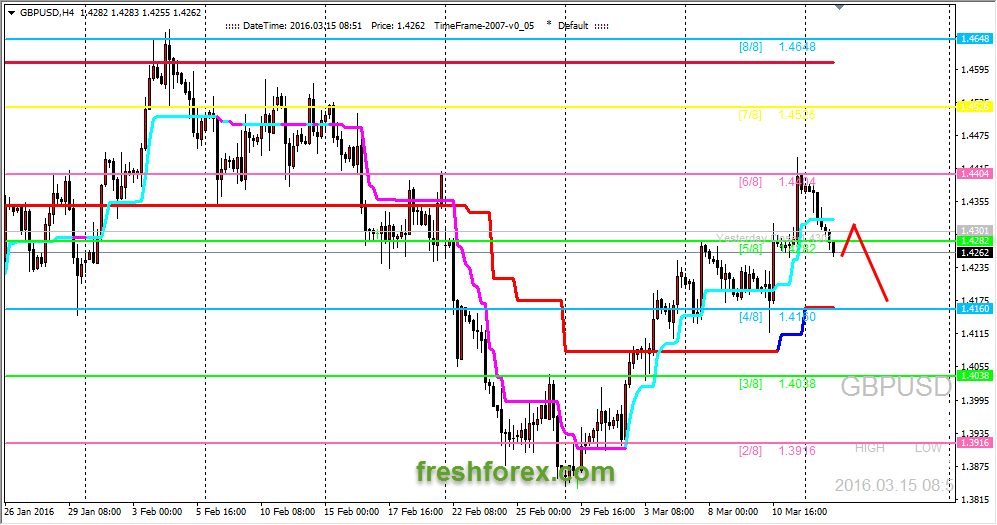The image size is (997, 525).
Task: Click the '29 Feb 16:00' time axis label
Action: pyautogui.click(x=608, y=512)
